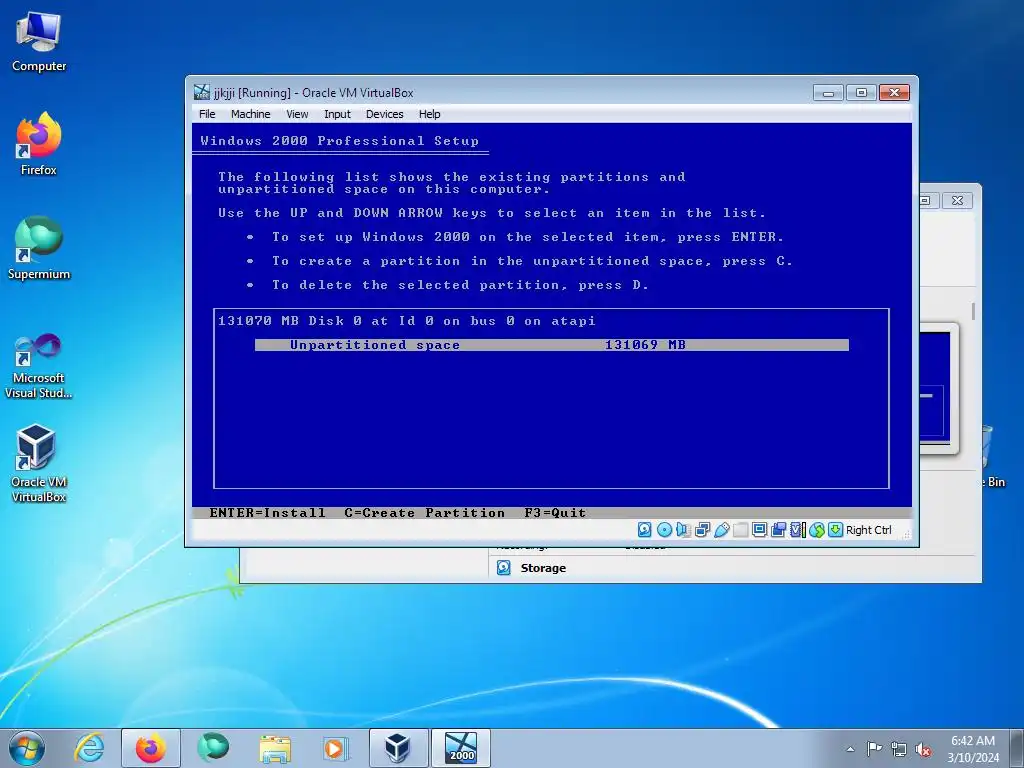Switch to the Windows 2000 VM taskbar button
The image size is (1024, 768).
pos(461,748)
